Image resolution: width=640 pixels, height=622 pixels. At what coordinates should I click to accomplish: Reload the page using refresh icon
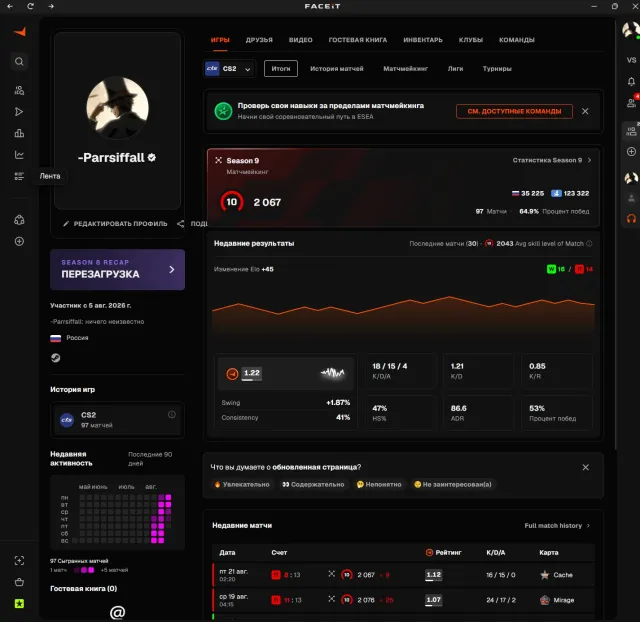pos(30,6)
